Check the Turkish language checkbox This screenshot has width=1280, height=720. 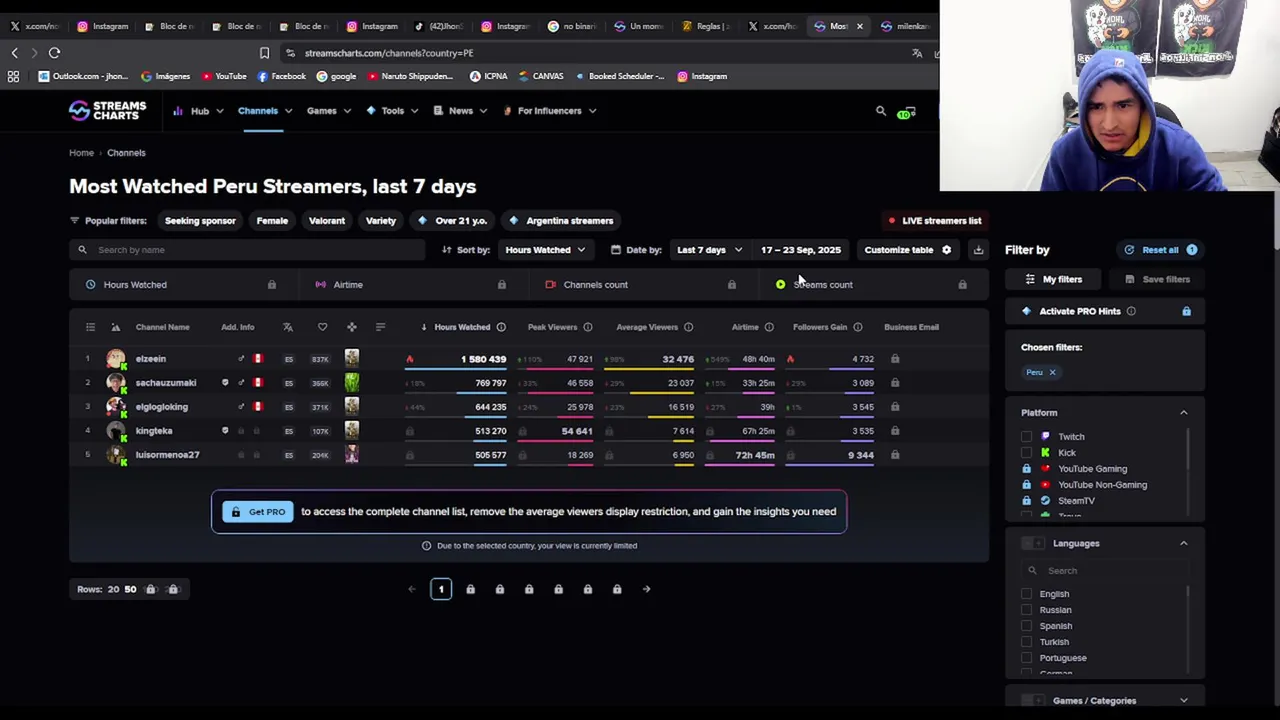coord(1026,642)
